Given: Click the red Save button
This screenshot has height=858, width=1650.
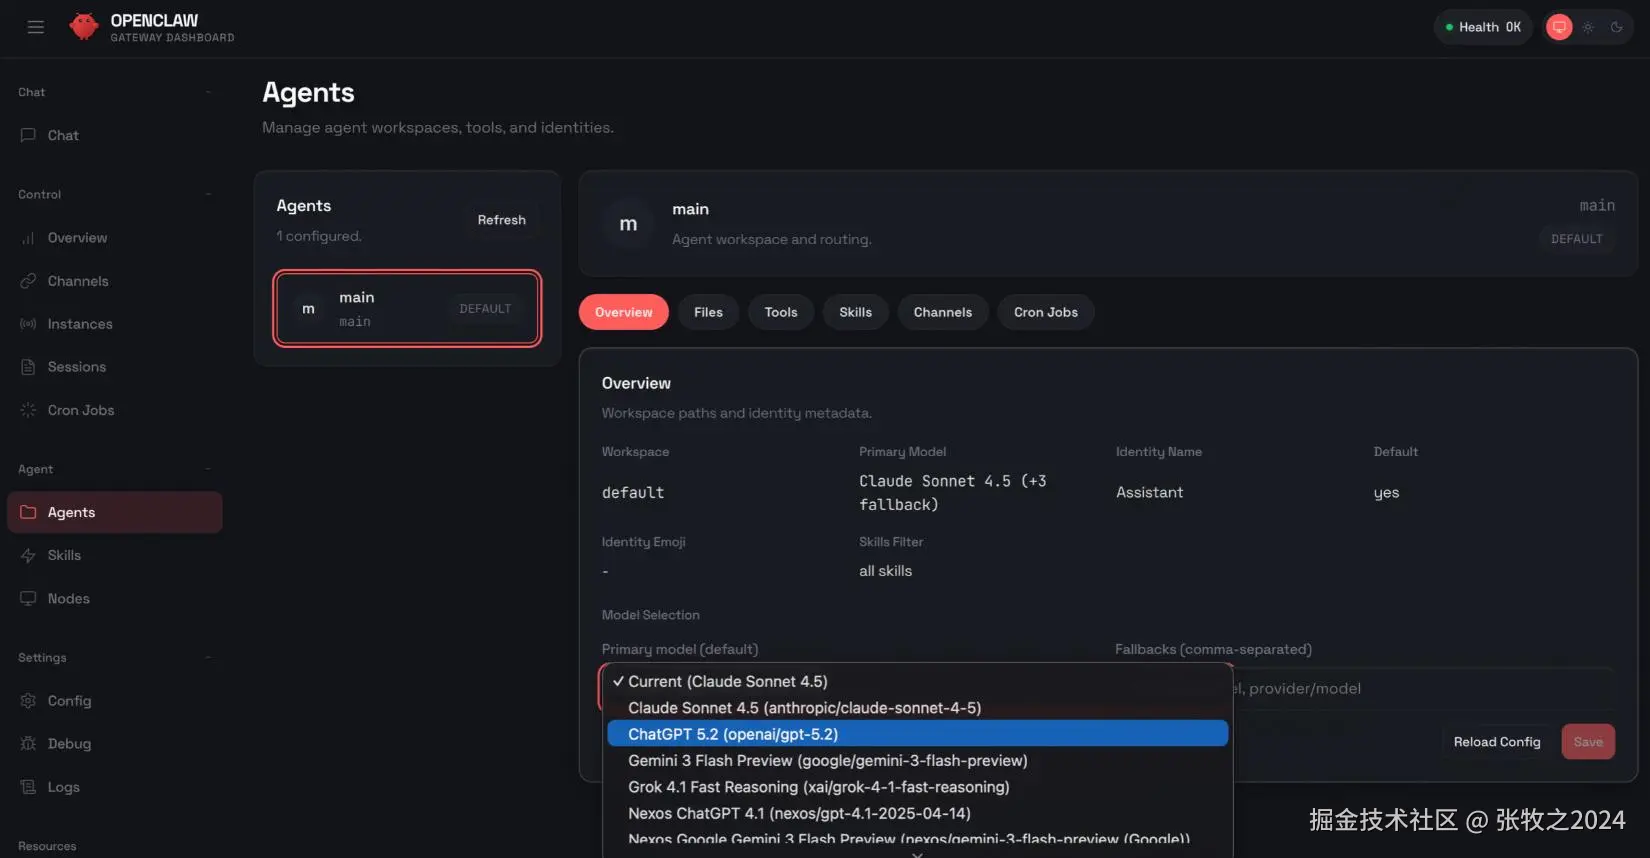Looking at the screenshot, I should click(1588, 742).
